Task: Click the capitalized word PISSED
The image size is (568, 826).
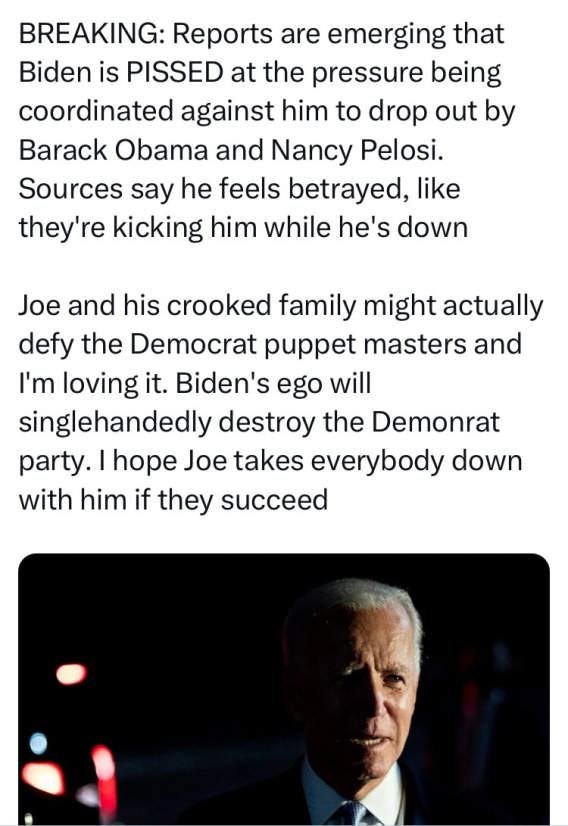Action: [174, 73]
